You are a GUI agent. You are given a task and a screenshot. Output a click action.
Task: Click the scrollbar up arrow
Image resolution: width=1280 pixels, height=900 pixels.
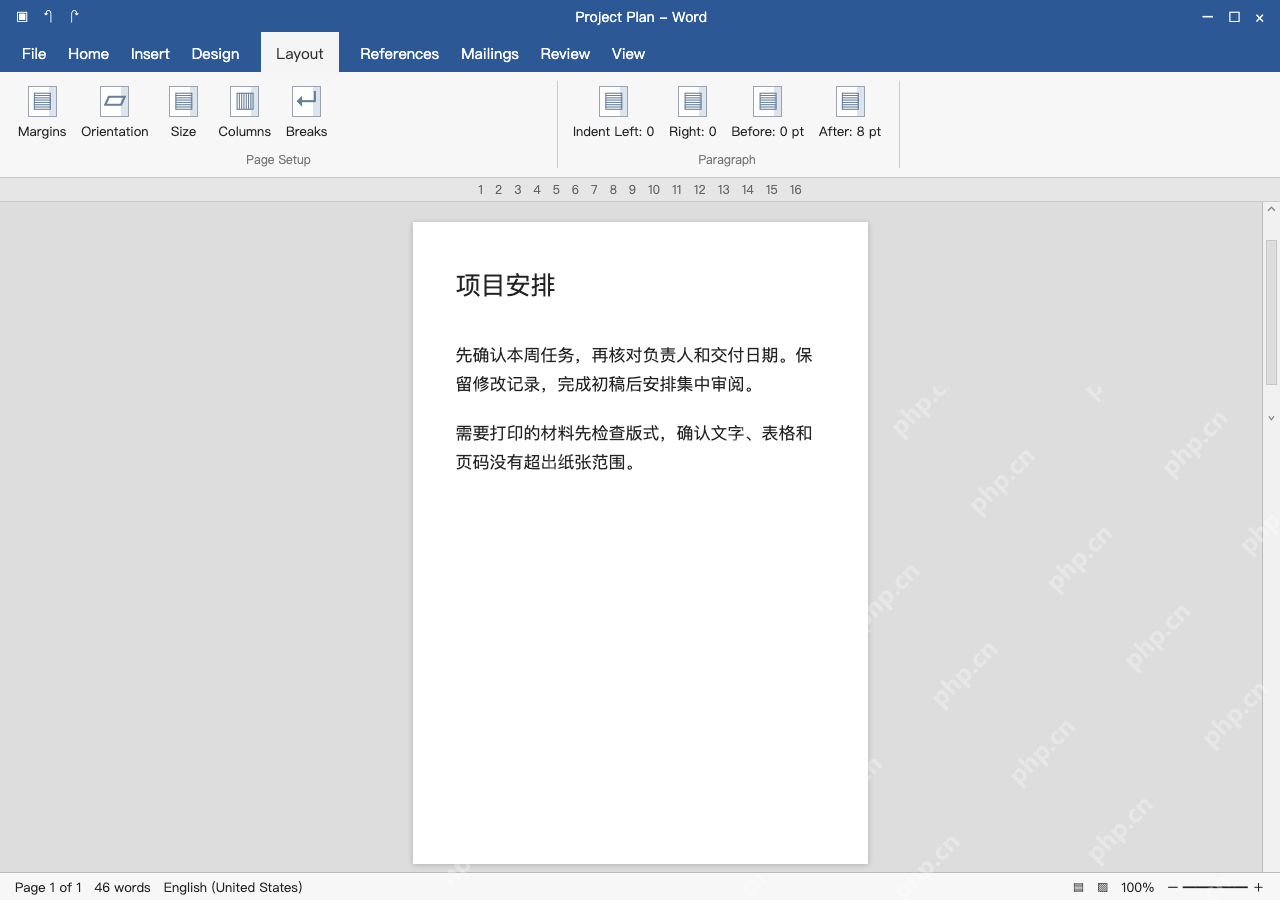(x=1272, y=210)
